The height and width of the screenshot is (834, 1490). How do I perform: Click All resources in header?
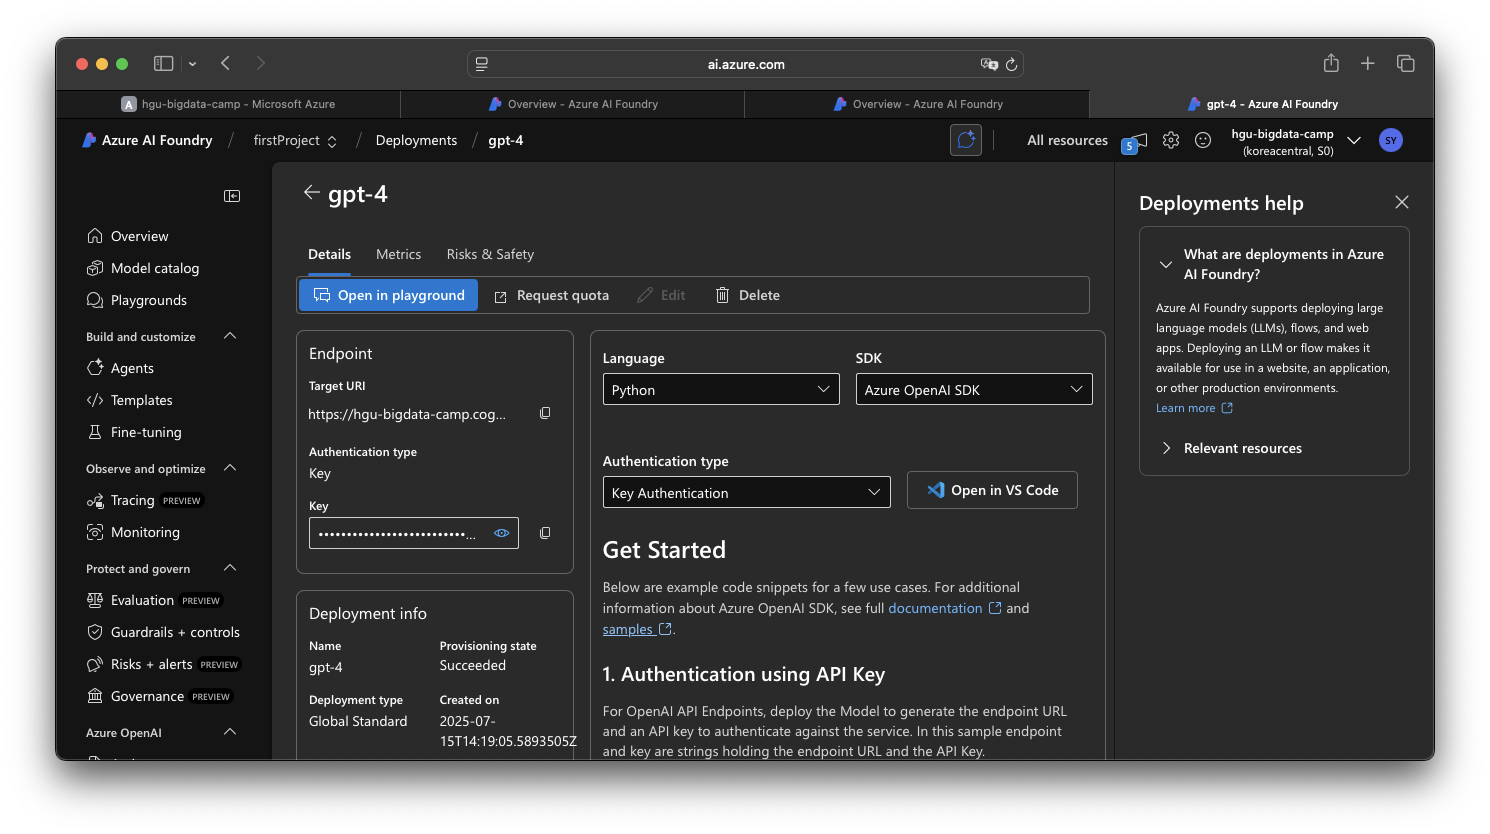(1067, 140)
